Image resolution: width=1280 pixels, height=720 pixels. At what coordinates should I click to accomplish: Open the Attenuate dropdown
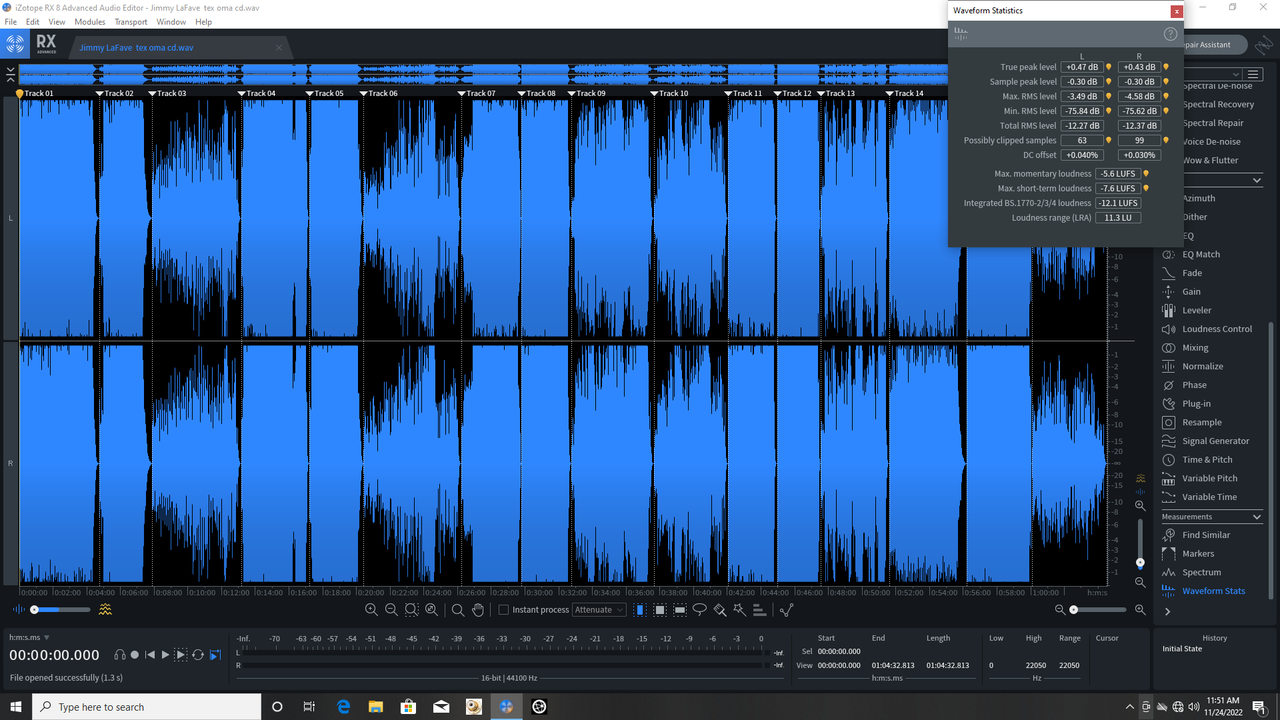click(x=599, y=609)
